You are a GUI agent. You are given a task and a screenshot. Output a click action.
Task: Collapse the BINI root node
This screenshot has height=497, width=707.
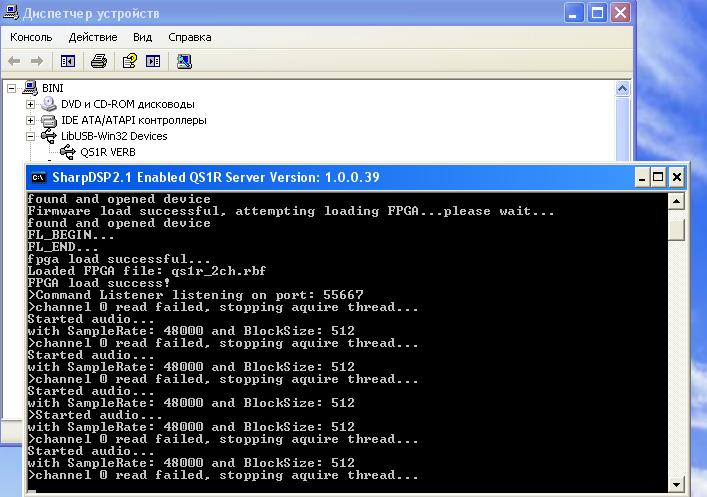11,88
